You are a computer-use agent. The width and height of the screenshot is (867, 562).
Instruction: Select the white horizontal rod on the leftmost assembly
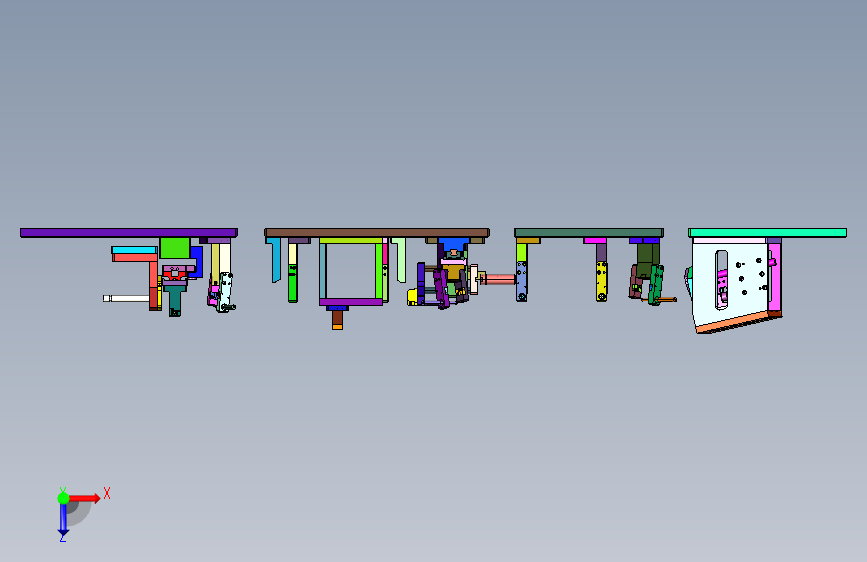click(x=126, y=299)
